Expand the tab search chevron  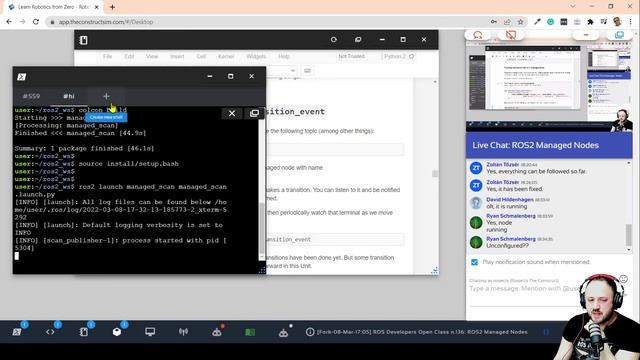[573, 7]
